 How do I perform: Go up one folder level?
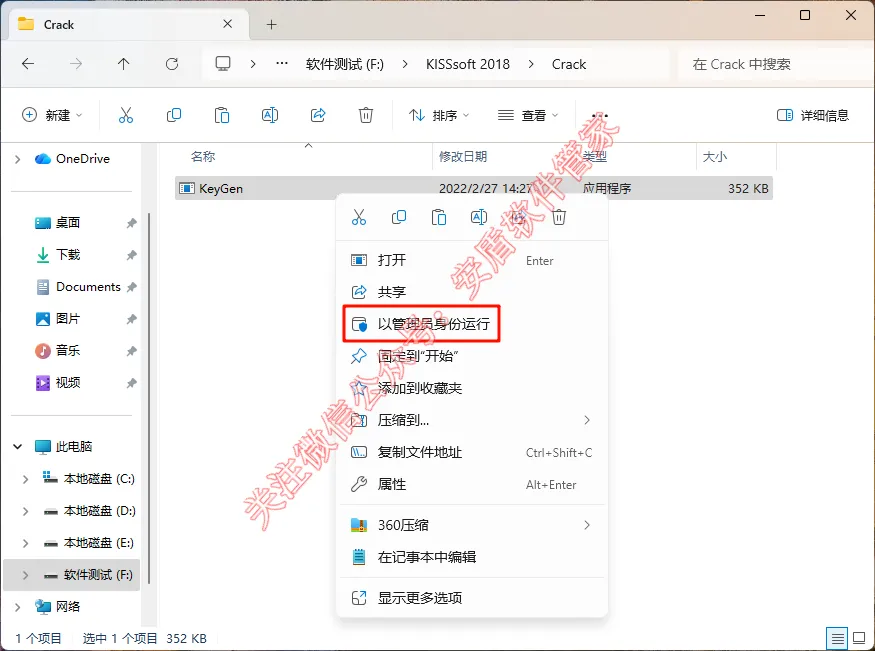[x=123, y=64]
